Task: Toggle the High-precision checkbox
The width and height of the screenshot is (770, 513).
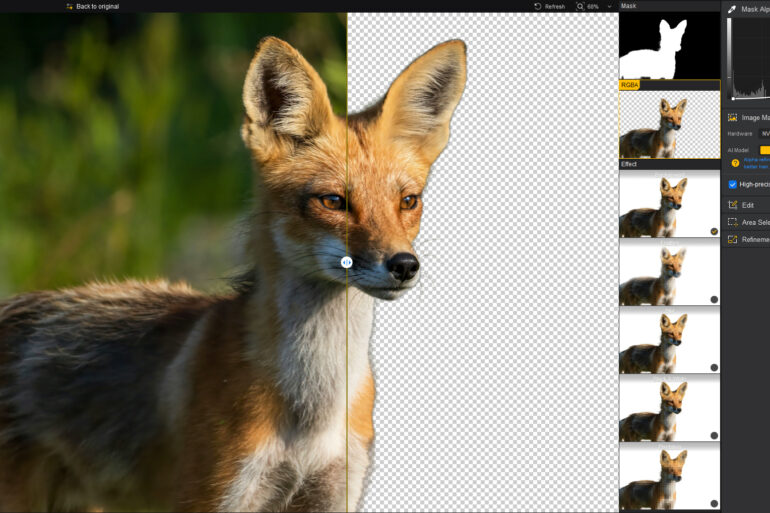Action: tap(732, 184)
